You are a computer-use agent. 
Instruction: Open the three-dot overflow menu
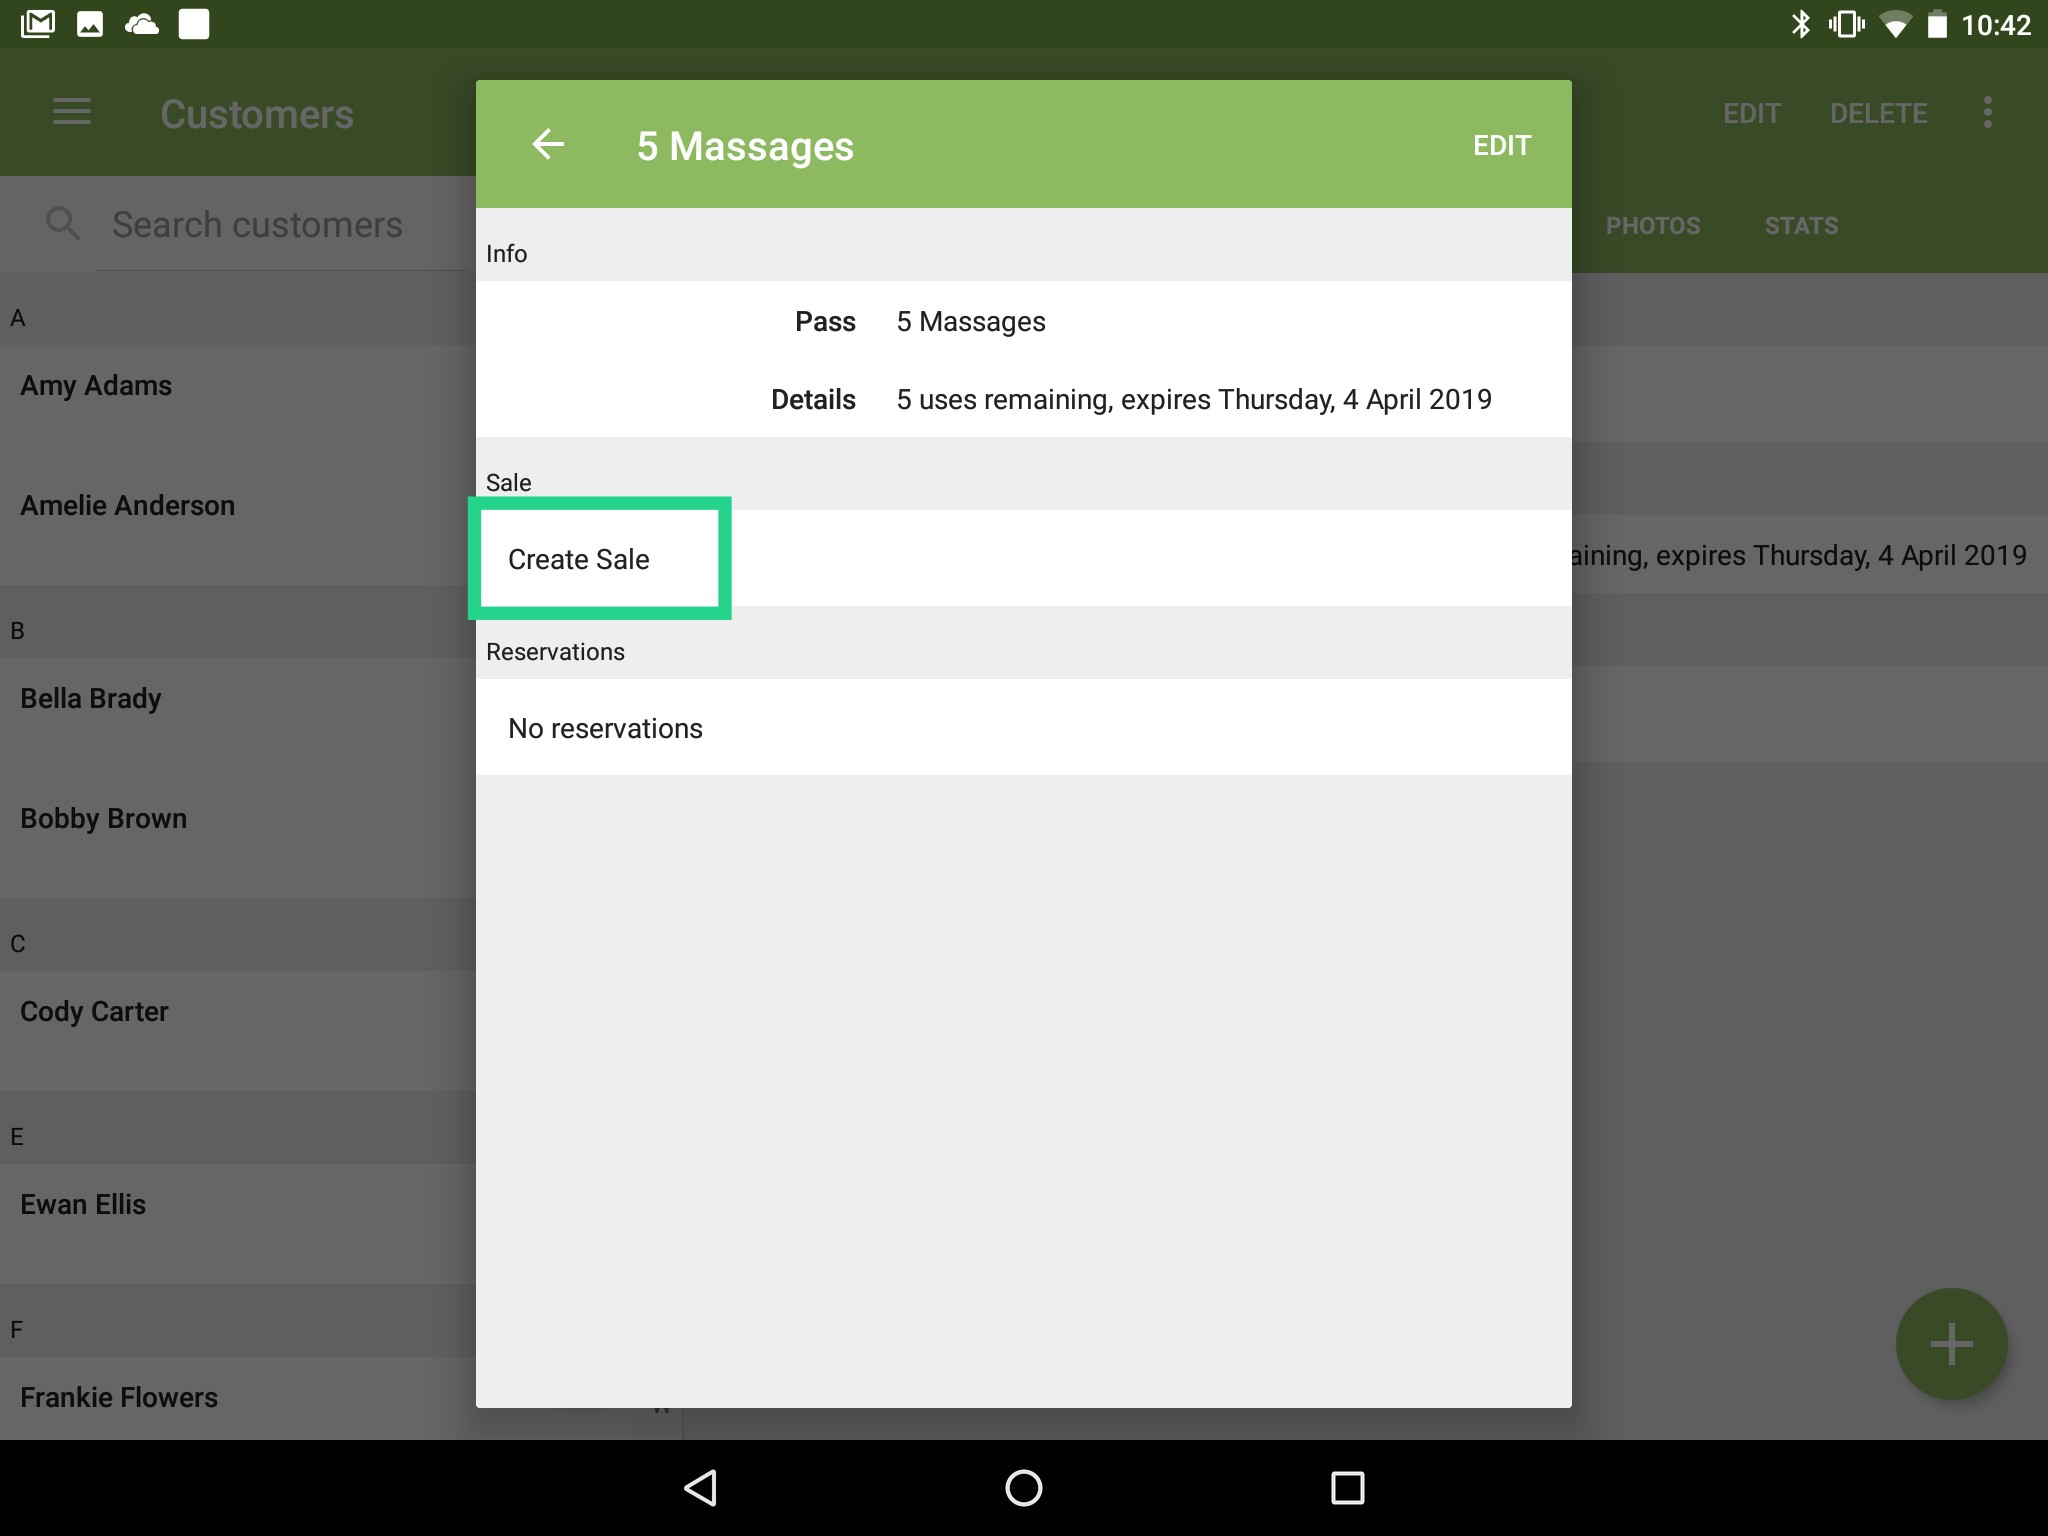tap(1987, 112)
